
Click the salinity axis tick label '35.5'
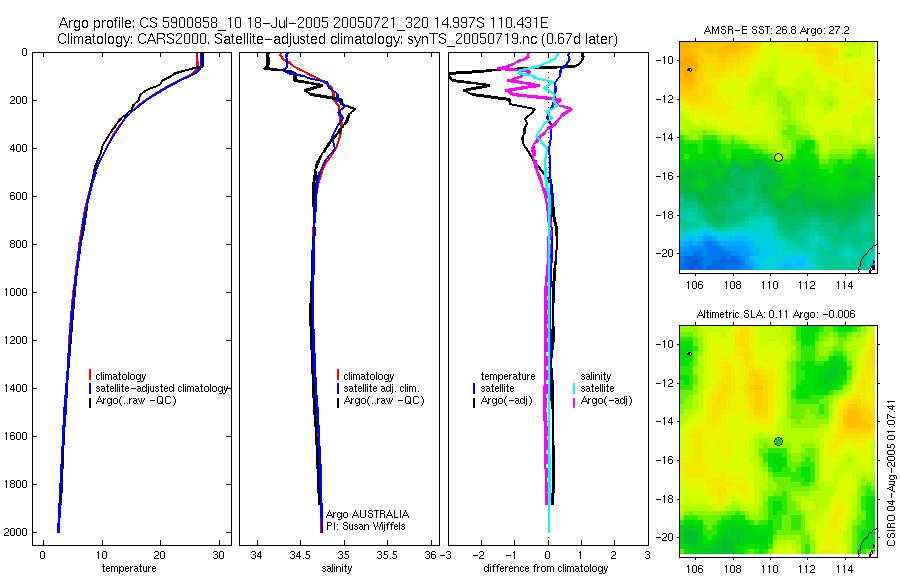tap(387, 555)
